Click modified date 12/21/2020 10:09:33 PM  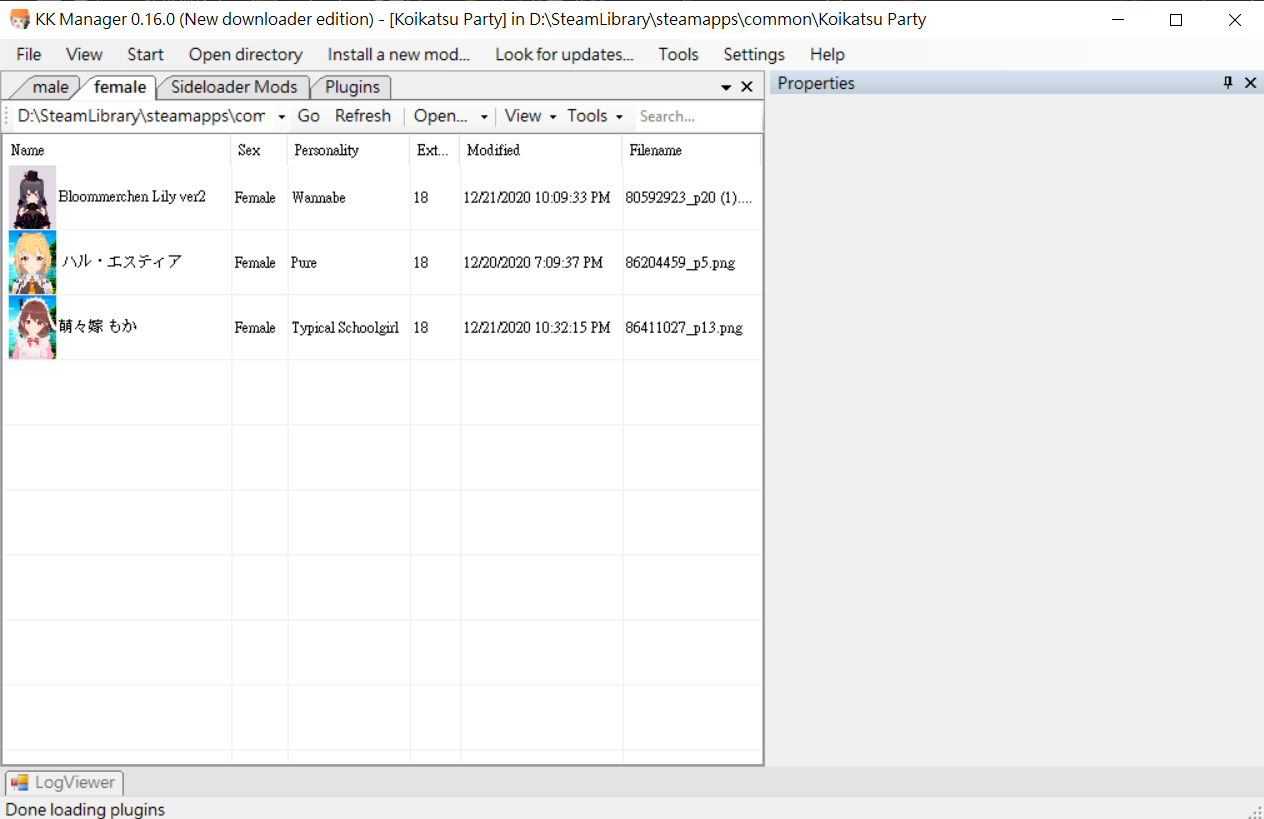coord(537,198)
